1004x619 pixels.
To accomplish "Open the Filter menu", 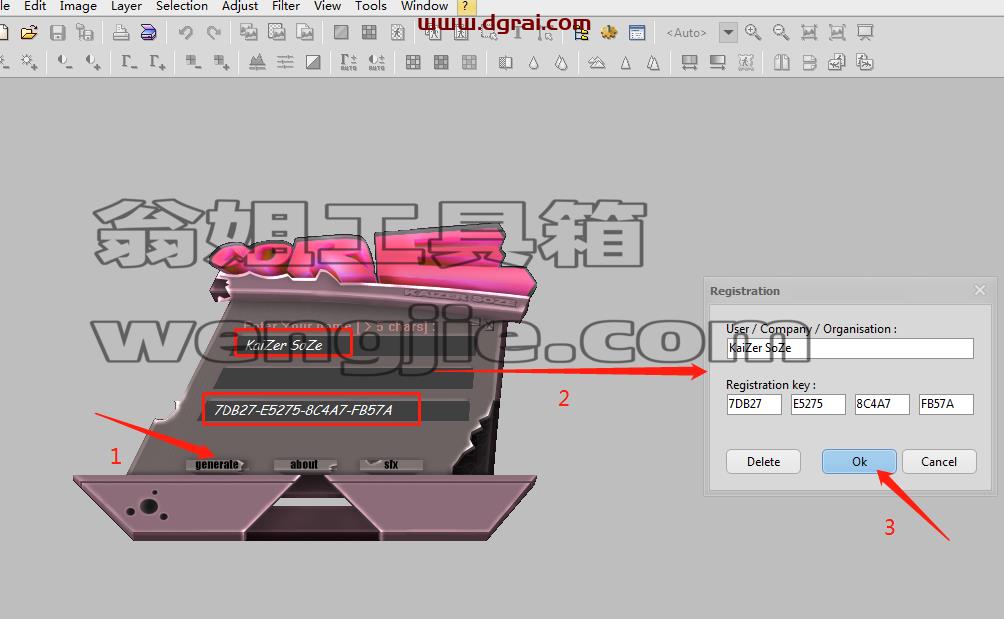I will pos(286,6).
